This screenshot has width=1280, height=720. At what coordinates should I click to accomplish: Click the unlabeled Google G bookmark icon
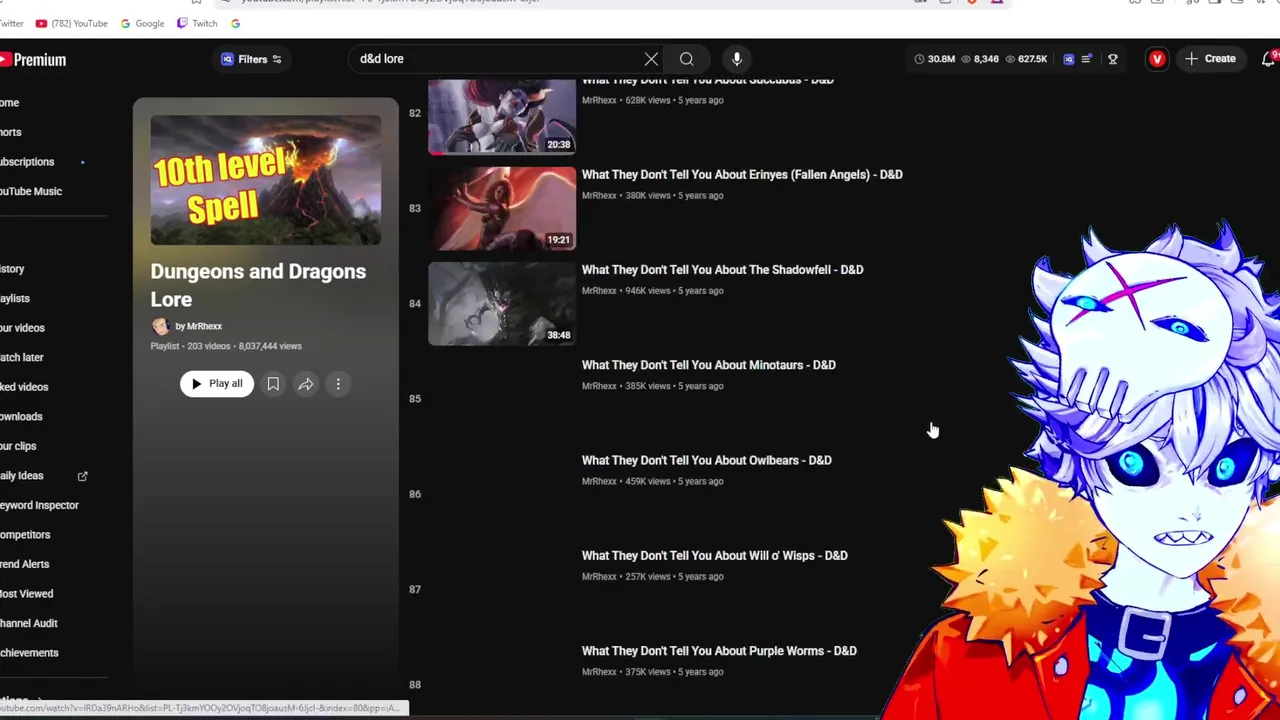click(235, 23)
